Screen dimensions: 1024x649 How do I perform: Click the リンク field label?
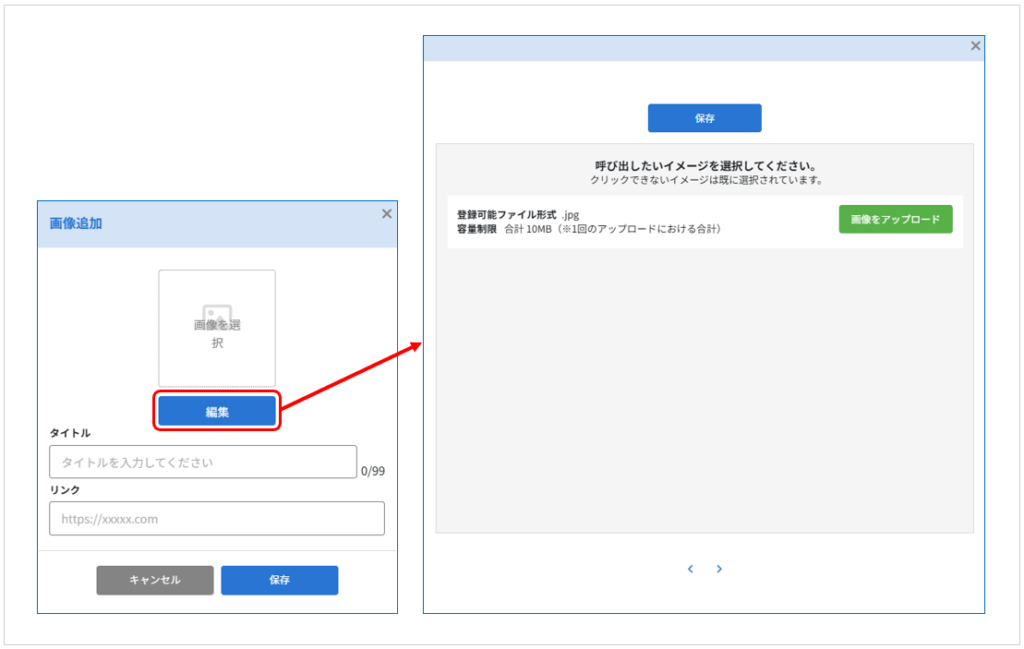pos(65,490)
